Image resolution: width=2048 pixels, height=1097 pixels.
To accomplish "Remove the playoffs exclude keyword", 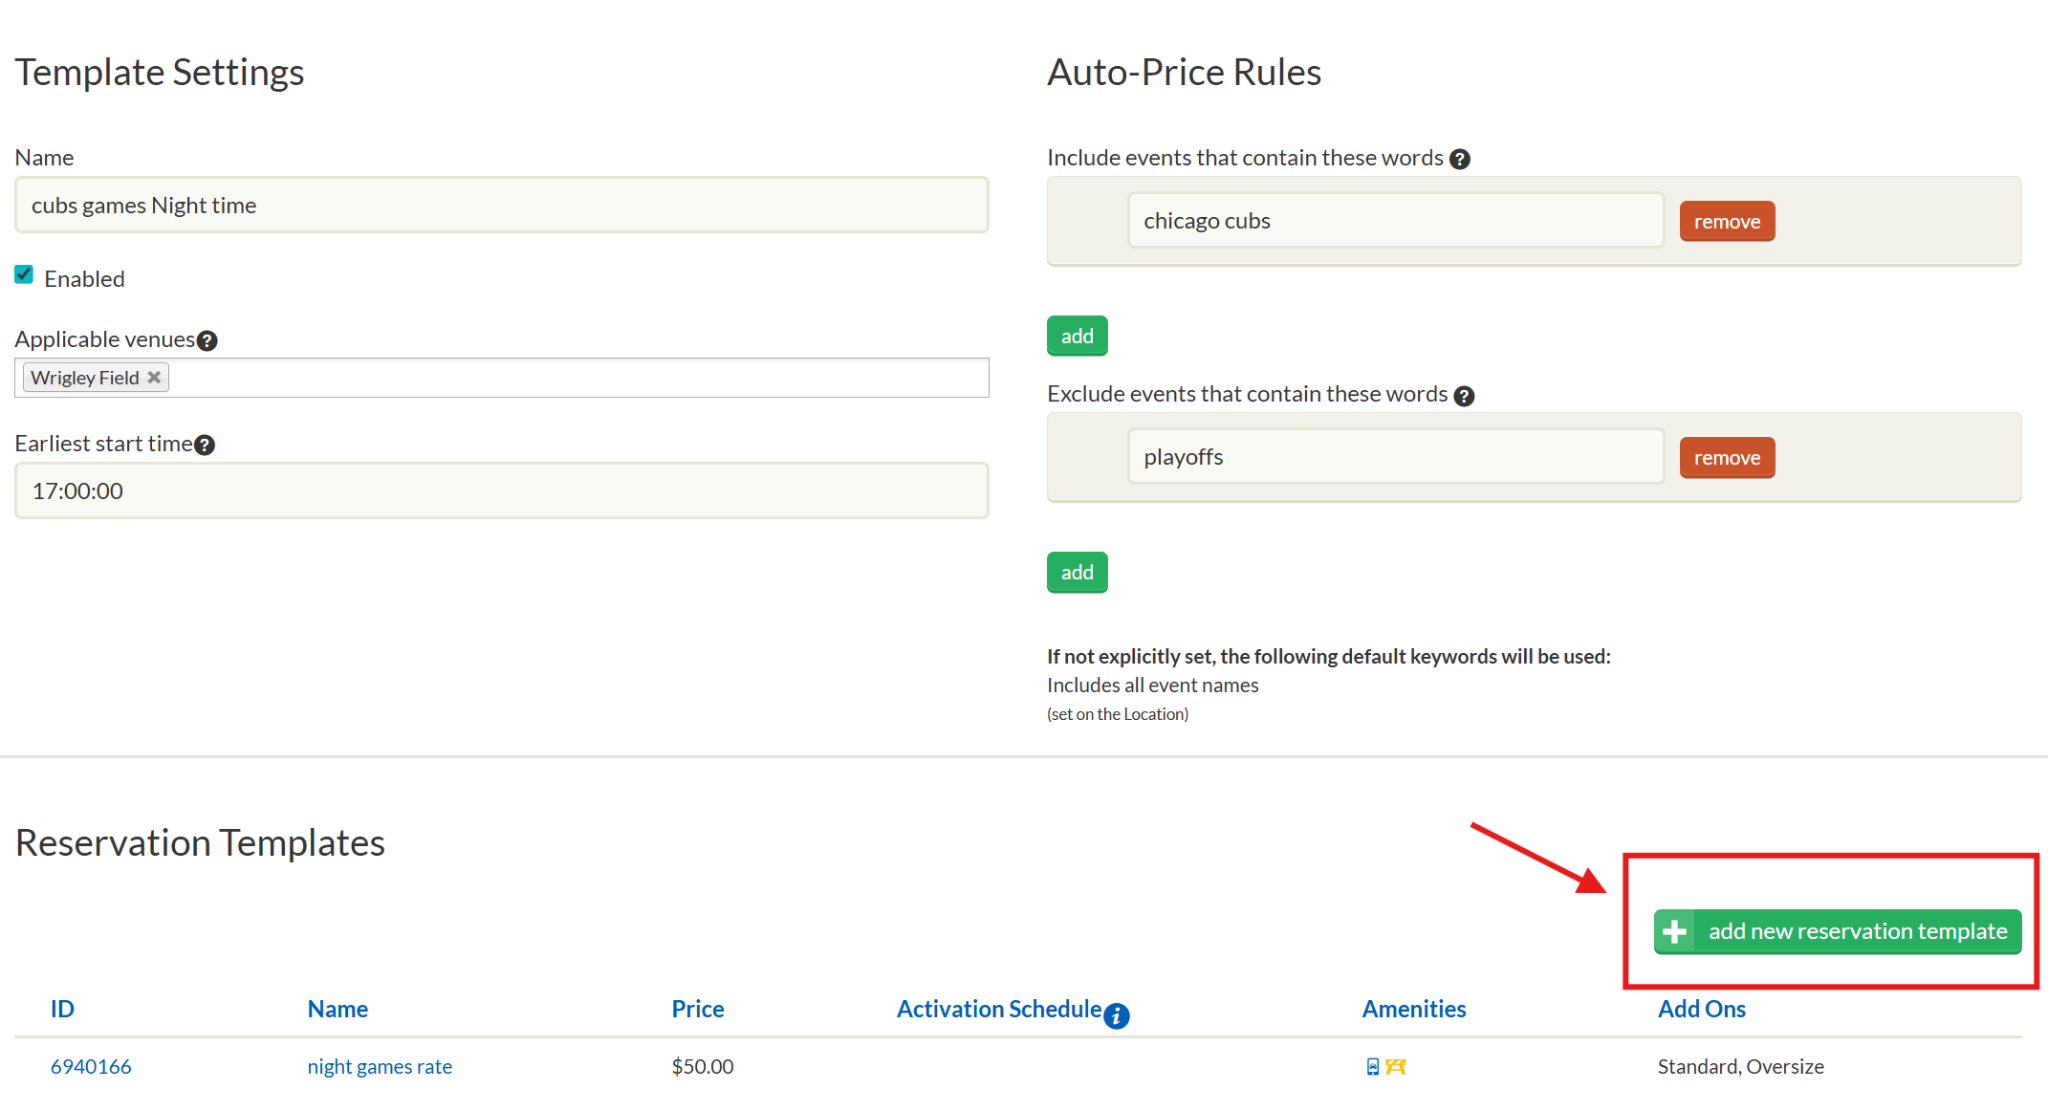I will 1726,458.
